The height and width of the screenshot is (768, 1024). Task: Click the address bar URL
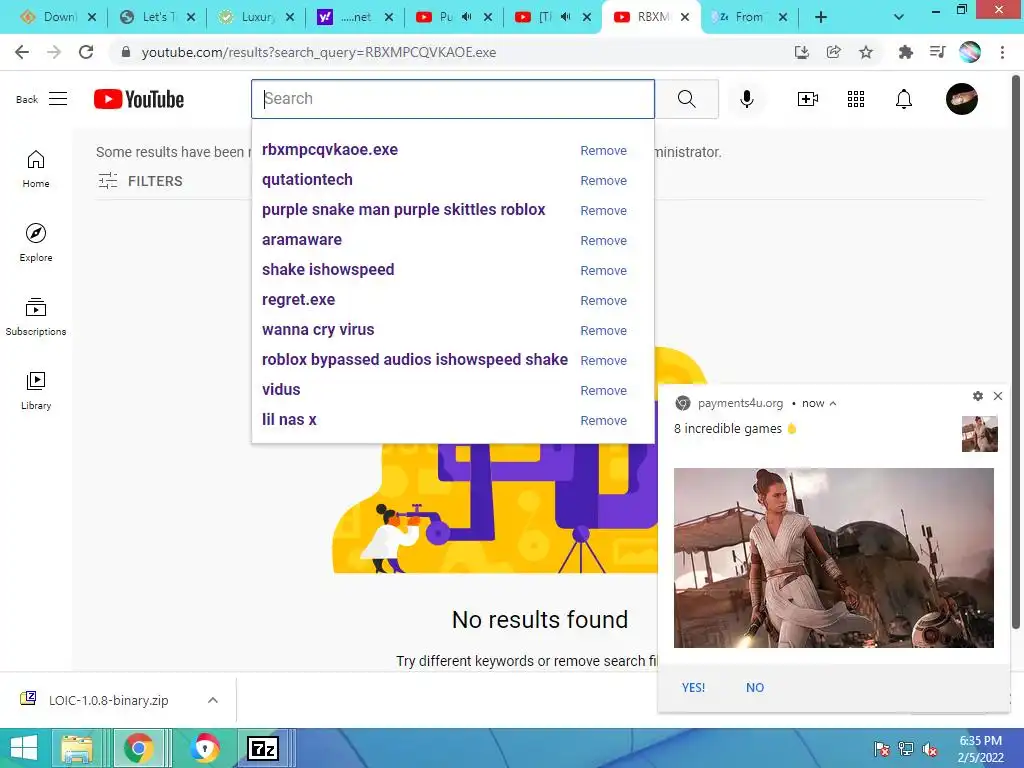[x=319, y=52]
